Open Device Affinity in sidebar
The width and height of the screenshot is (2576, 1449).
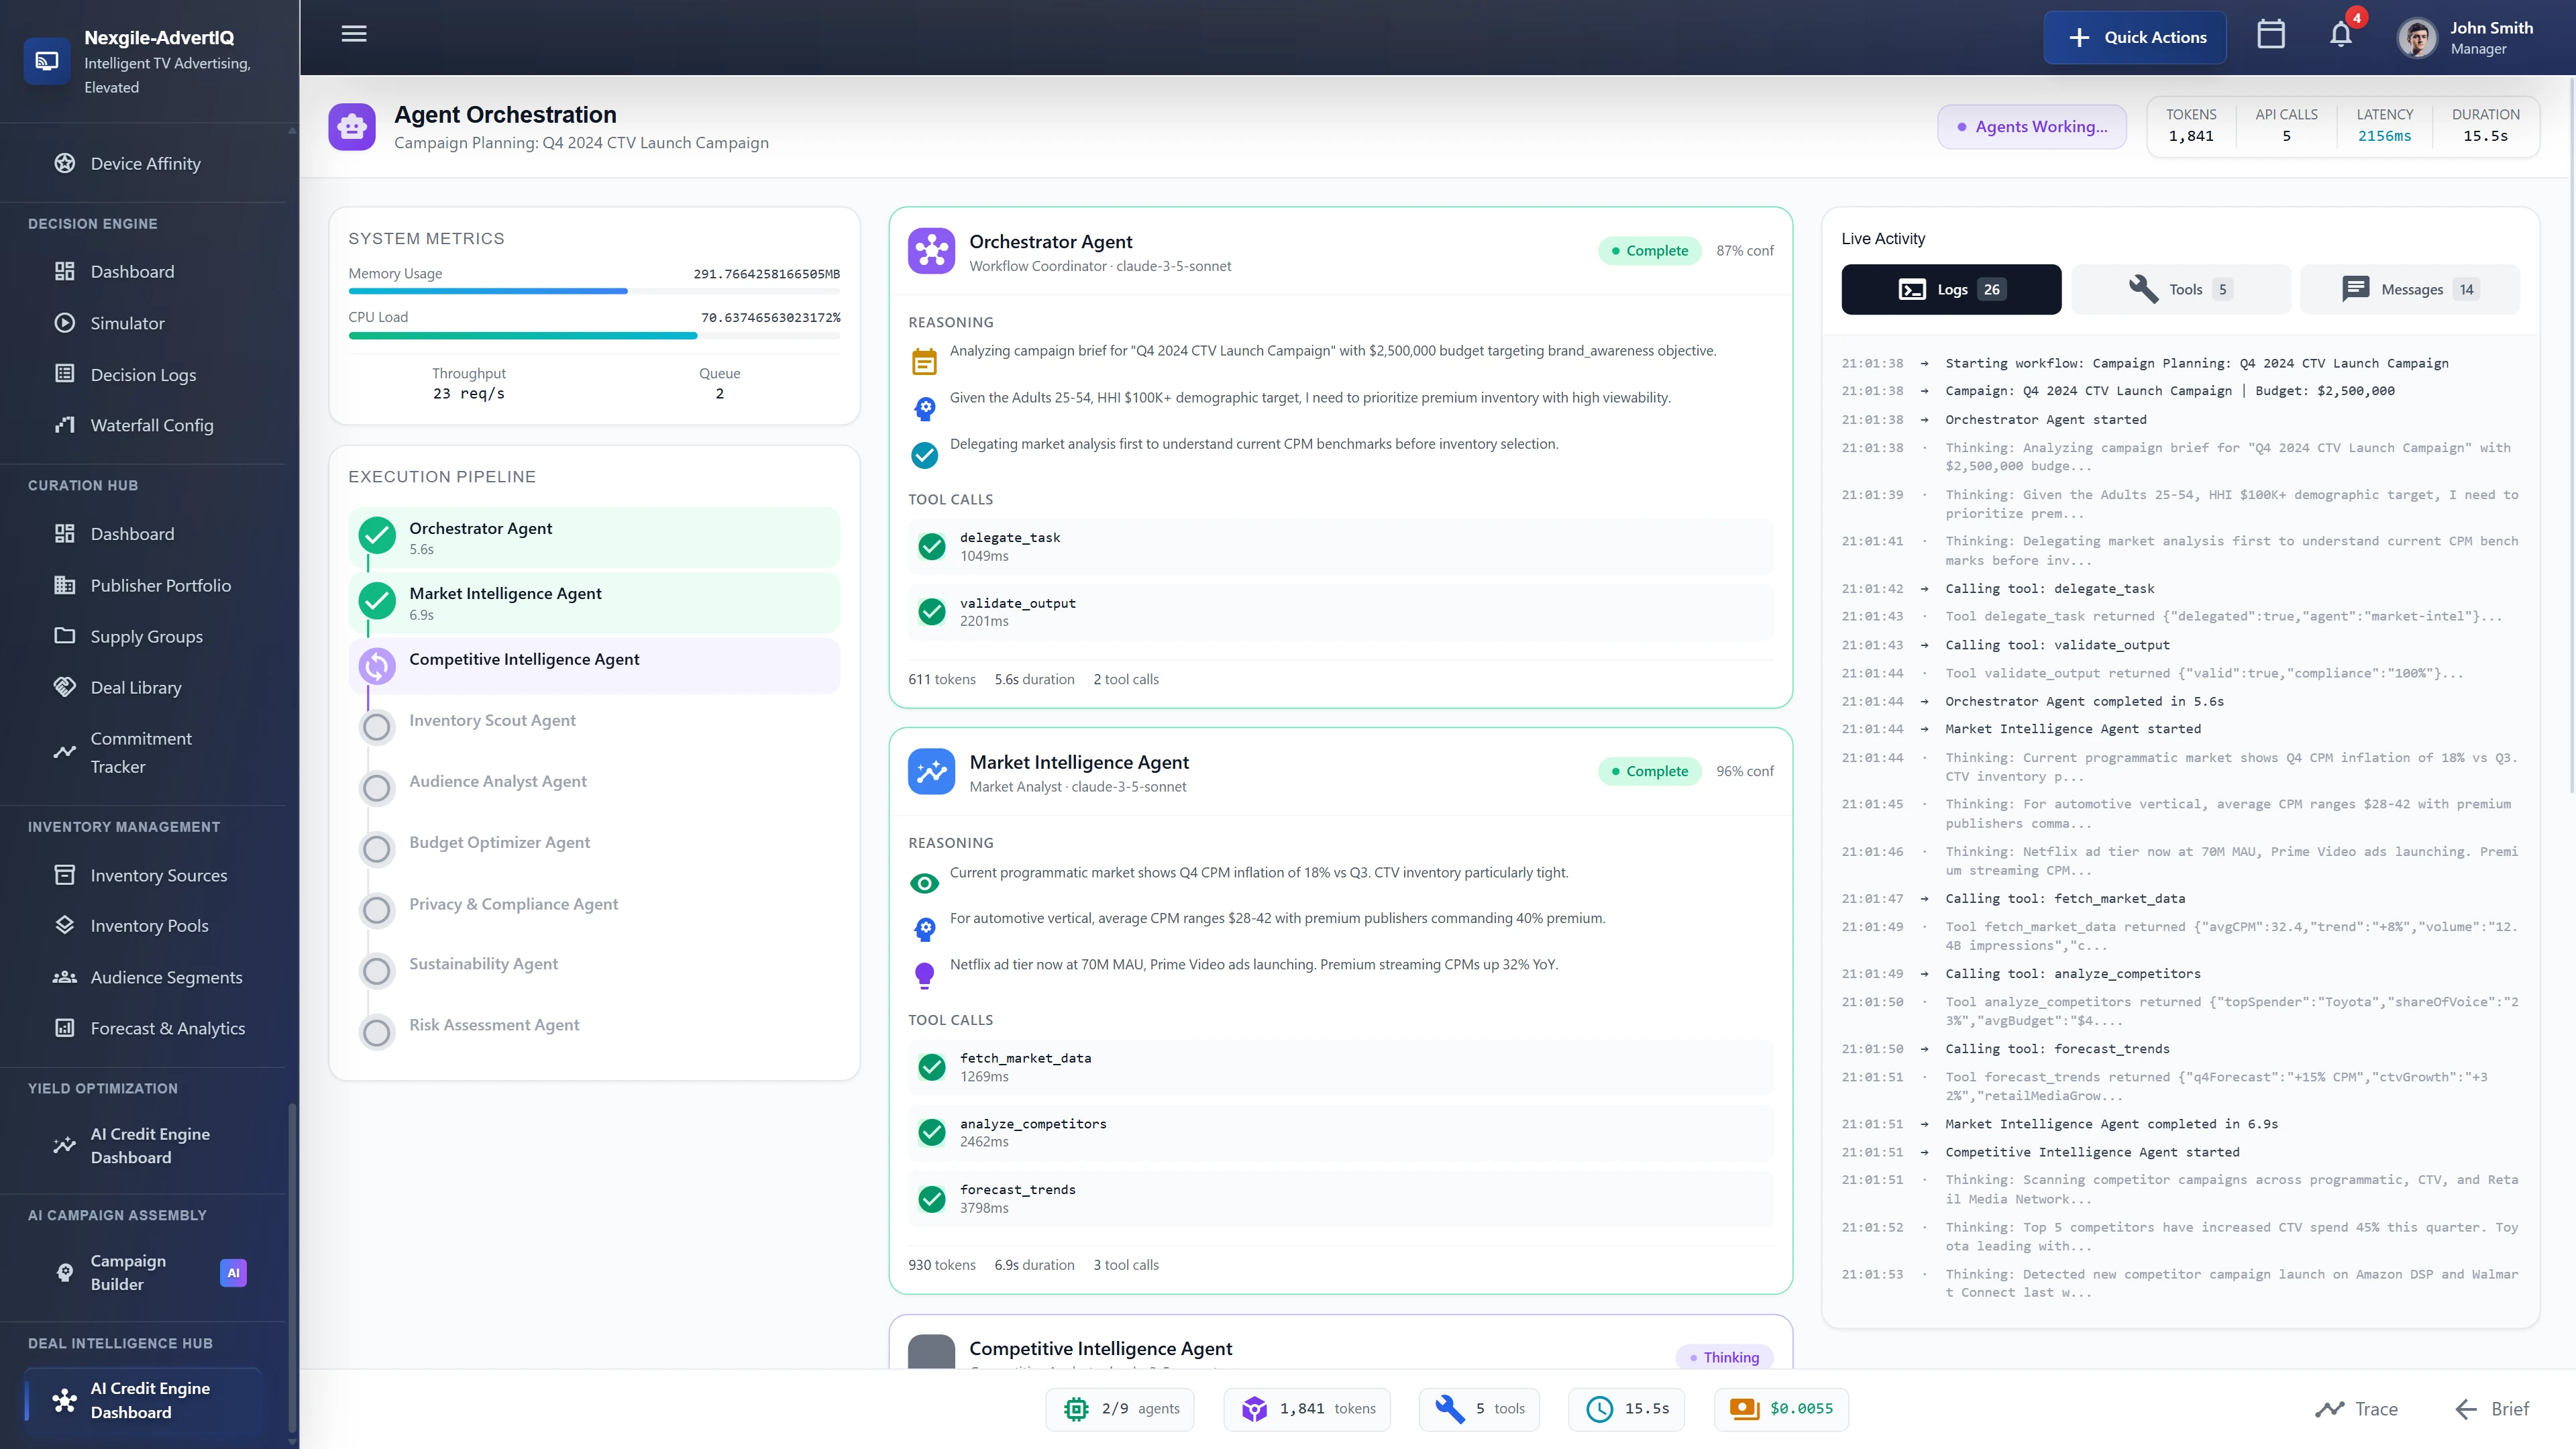tap(145, 163)
